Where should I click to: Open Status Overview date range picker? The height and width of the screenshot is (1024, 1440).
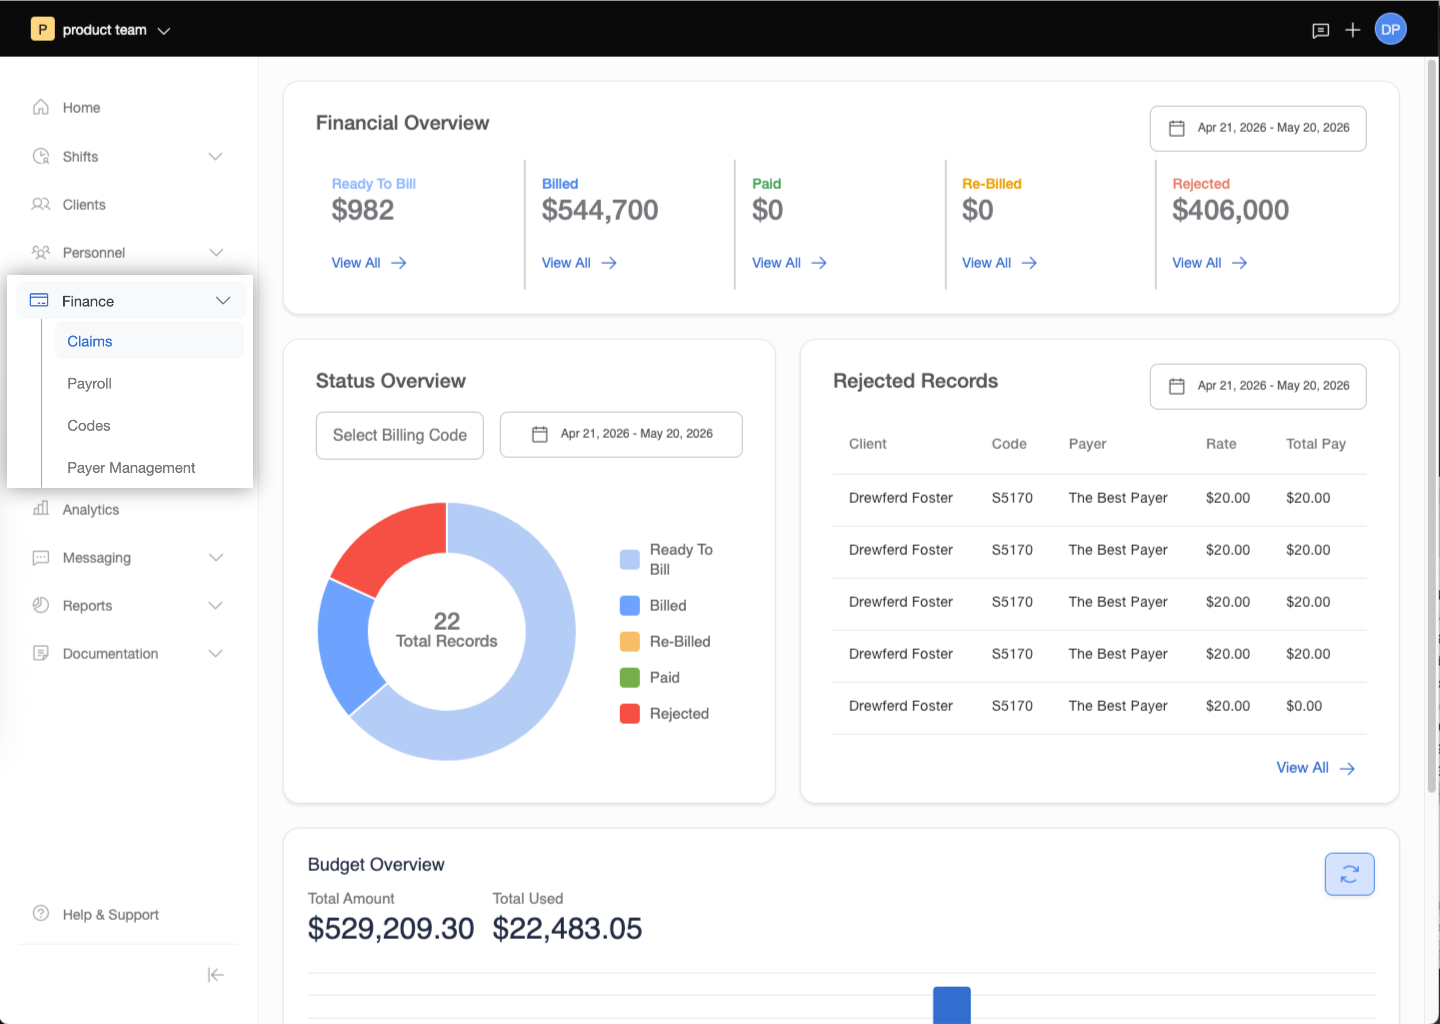click(x=621, y=434)
